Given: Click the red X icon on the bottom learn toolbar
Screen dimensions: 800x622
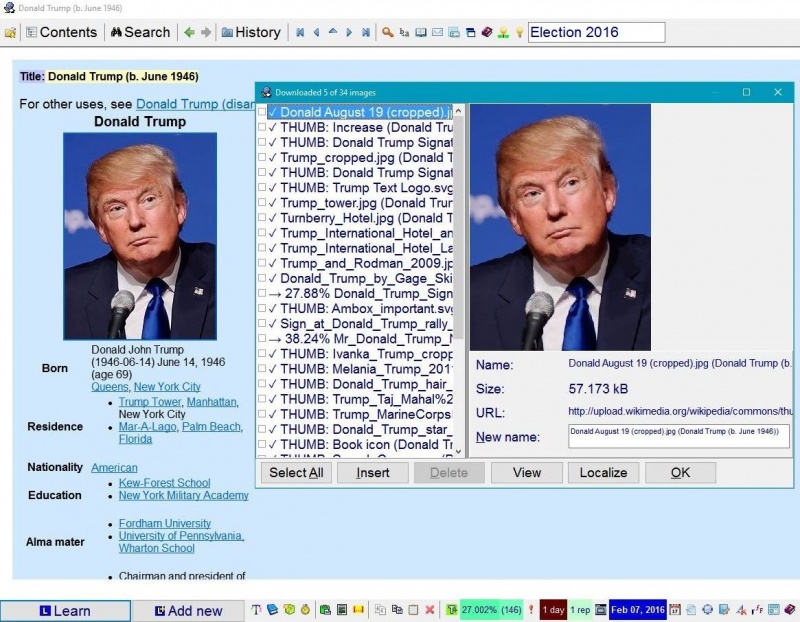Looking at the screenshot, I should pyautogui.click(x=428, y=608).
